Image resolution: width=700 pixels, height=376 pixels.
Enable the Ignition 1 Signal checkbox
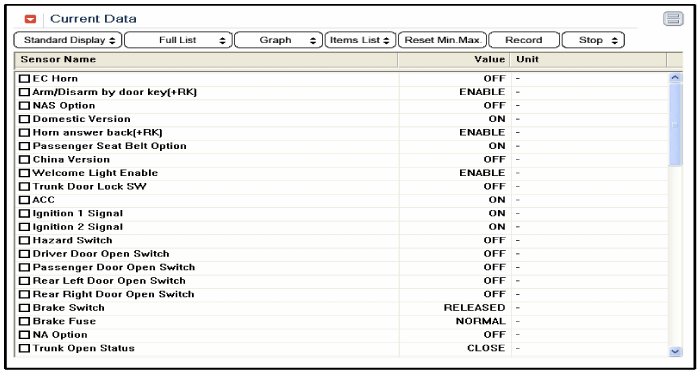[x=24, y=214]
